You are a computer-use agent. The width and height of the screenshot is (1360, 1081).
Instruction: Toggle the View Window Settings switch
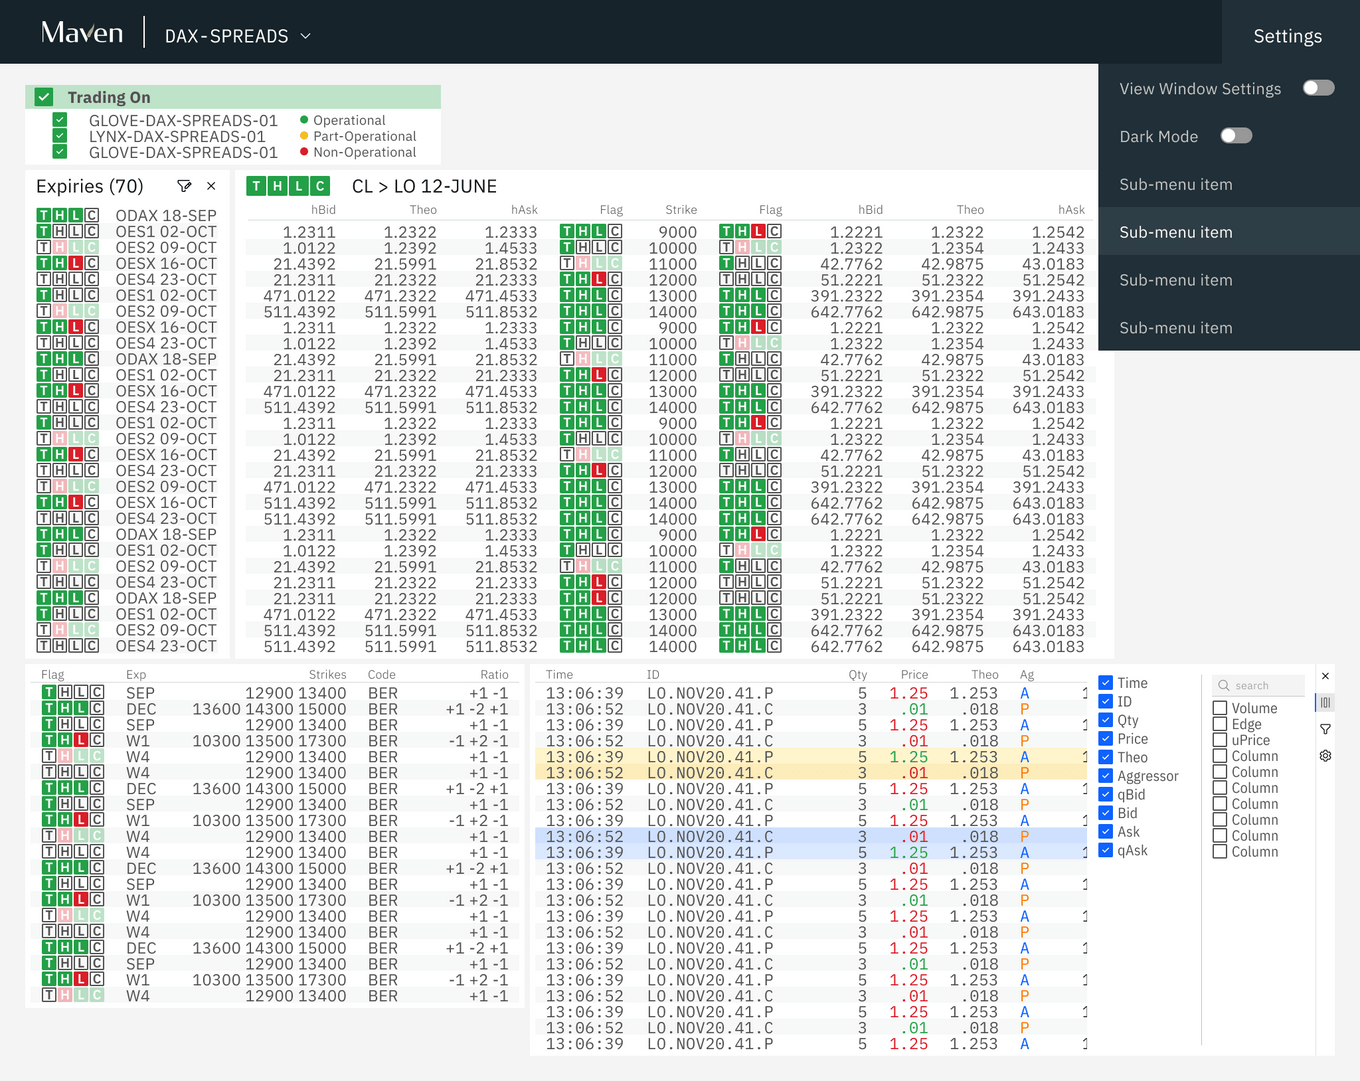(1318, 88)
